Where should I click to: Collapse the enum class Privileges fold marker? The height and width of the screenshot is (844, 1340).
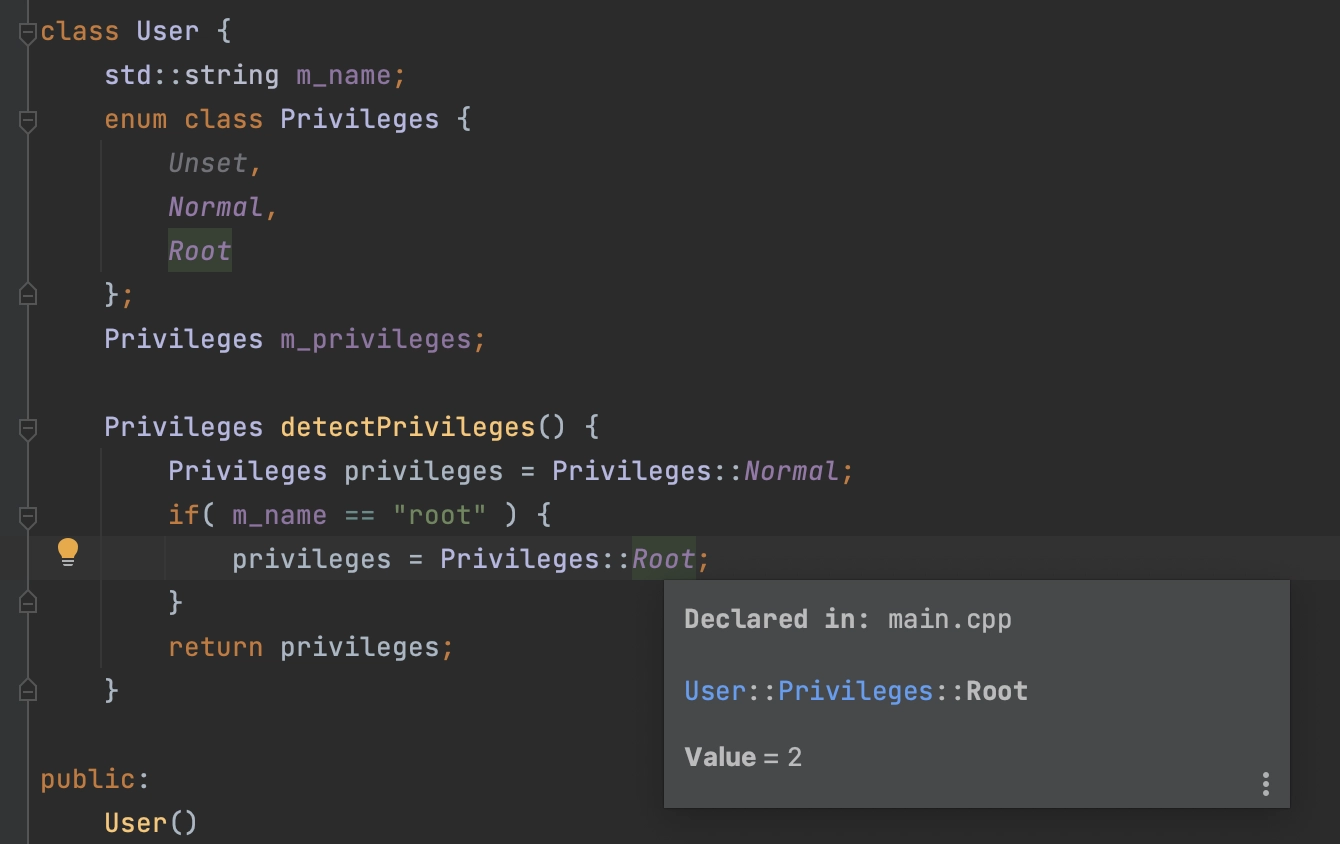[28, 120]
